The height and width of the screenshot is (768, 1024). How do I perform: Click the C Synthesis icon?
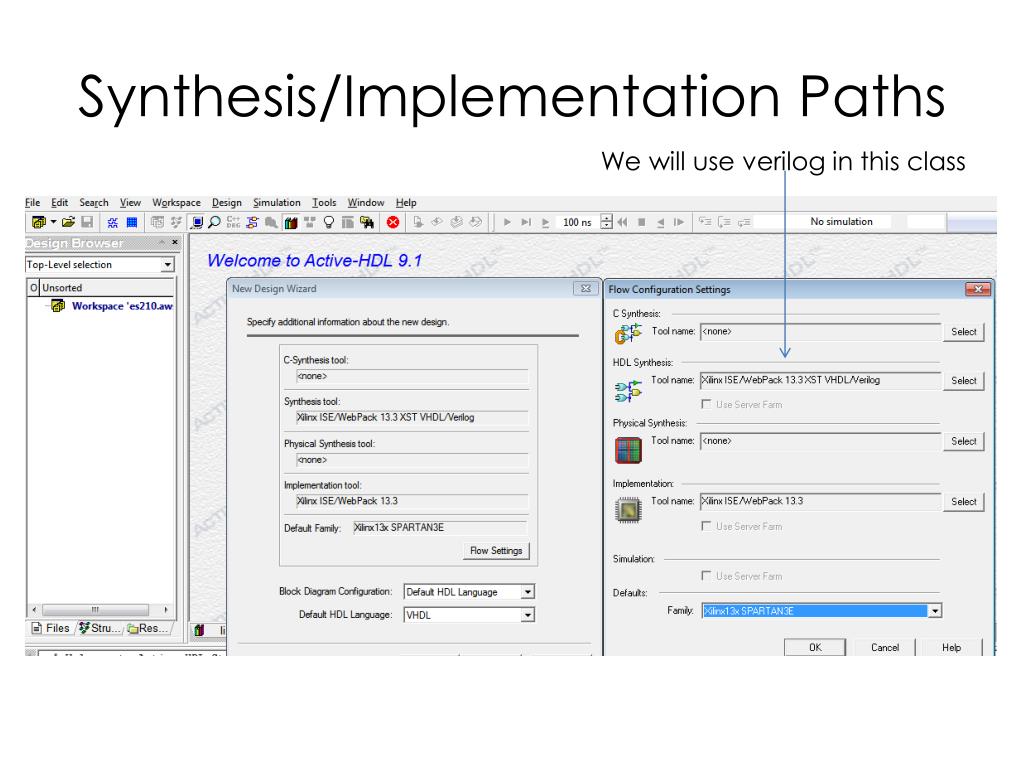pos(628,334)
